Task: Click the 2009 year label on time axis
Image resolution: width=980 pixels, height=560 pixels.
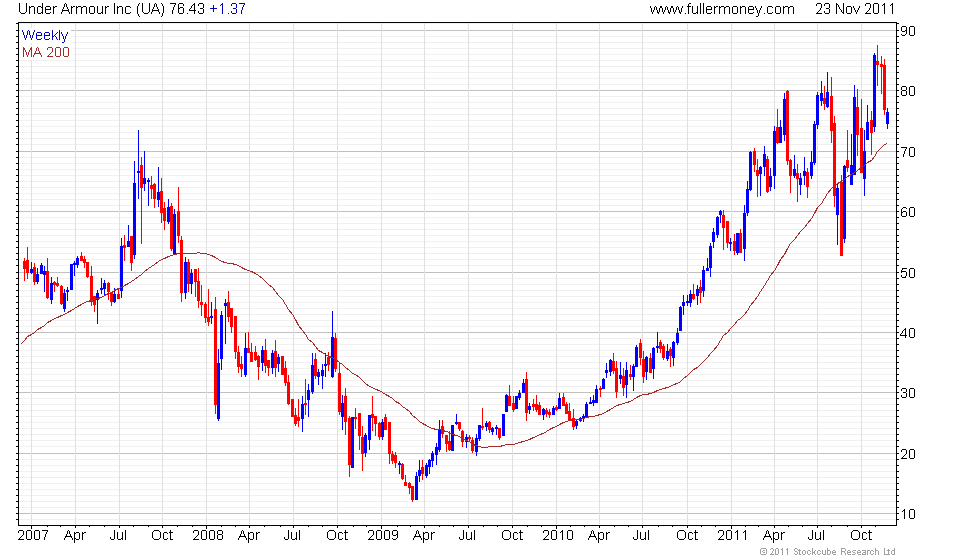Action: coord(382,536)
